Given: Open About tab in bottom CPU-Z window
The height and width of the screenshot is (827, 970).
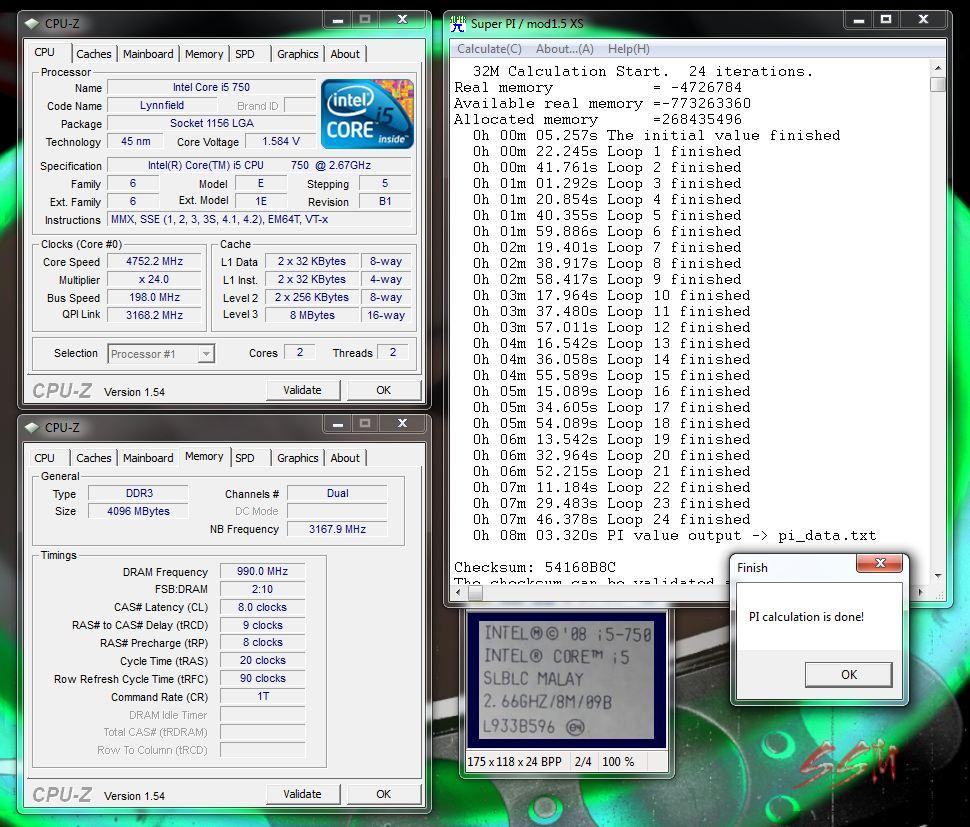Looking at the screenshot, I should [x=345, y=458].
